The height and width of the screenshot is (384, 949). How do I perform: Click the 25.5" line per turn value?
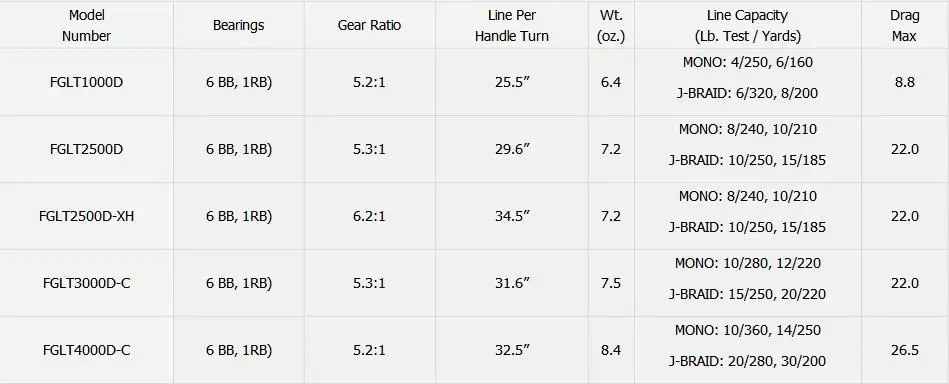point(512,82)
